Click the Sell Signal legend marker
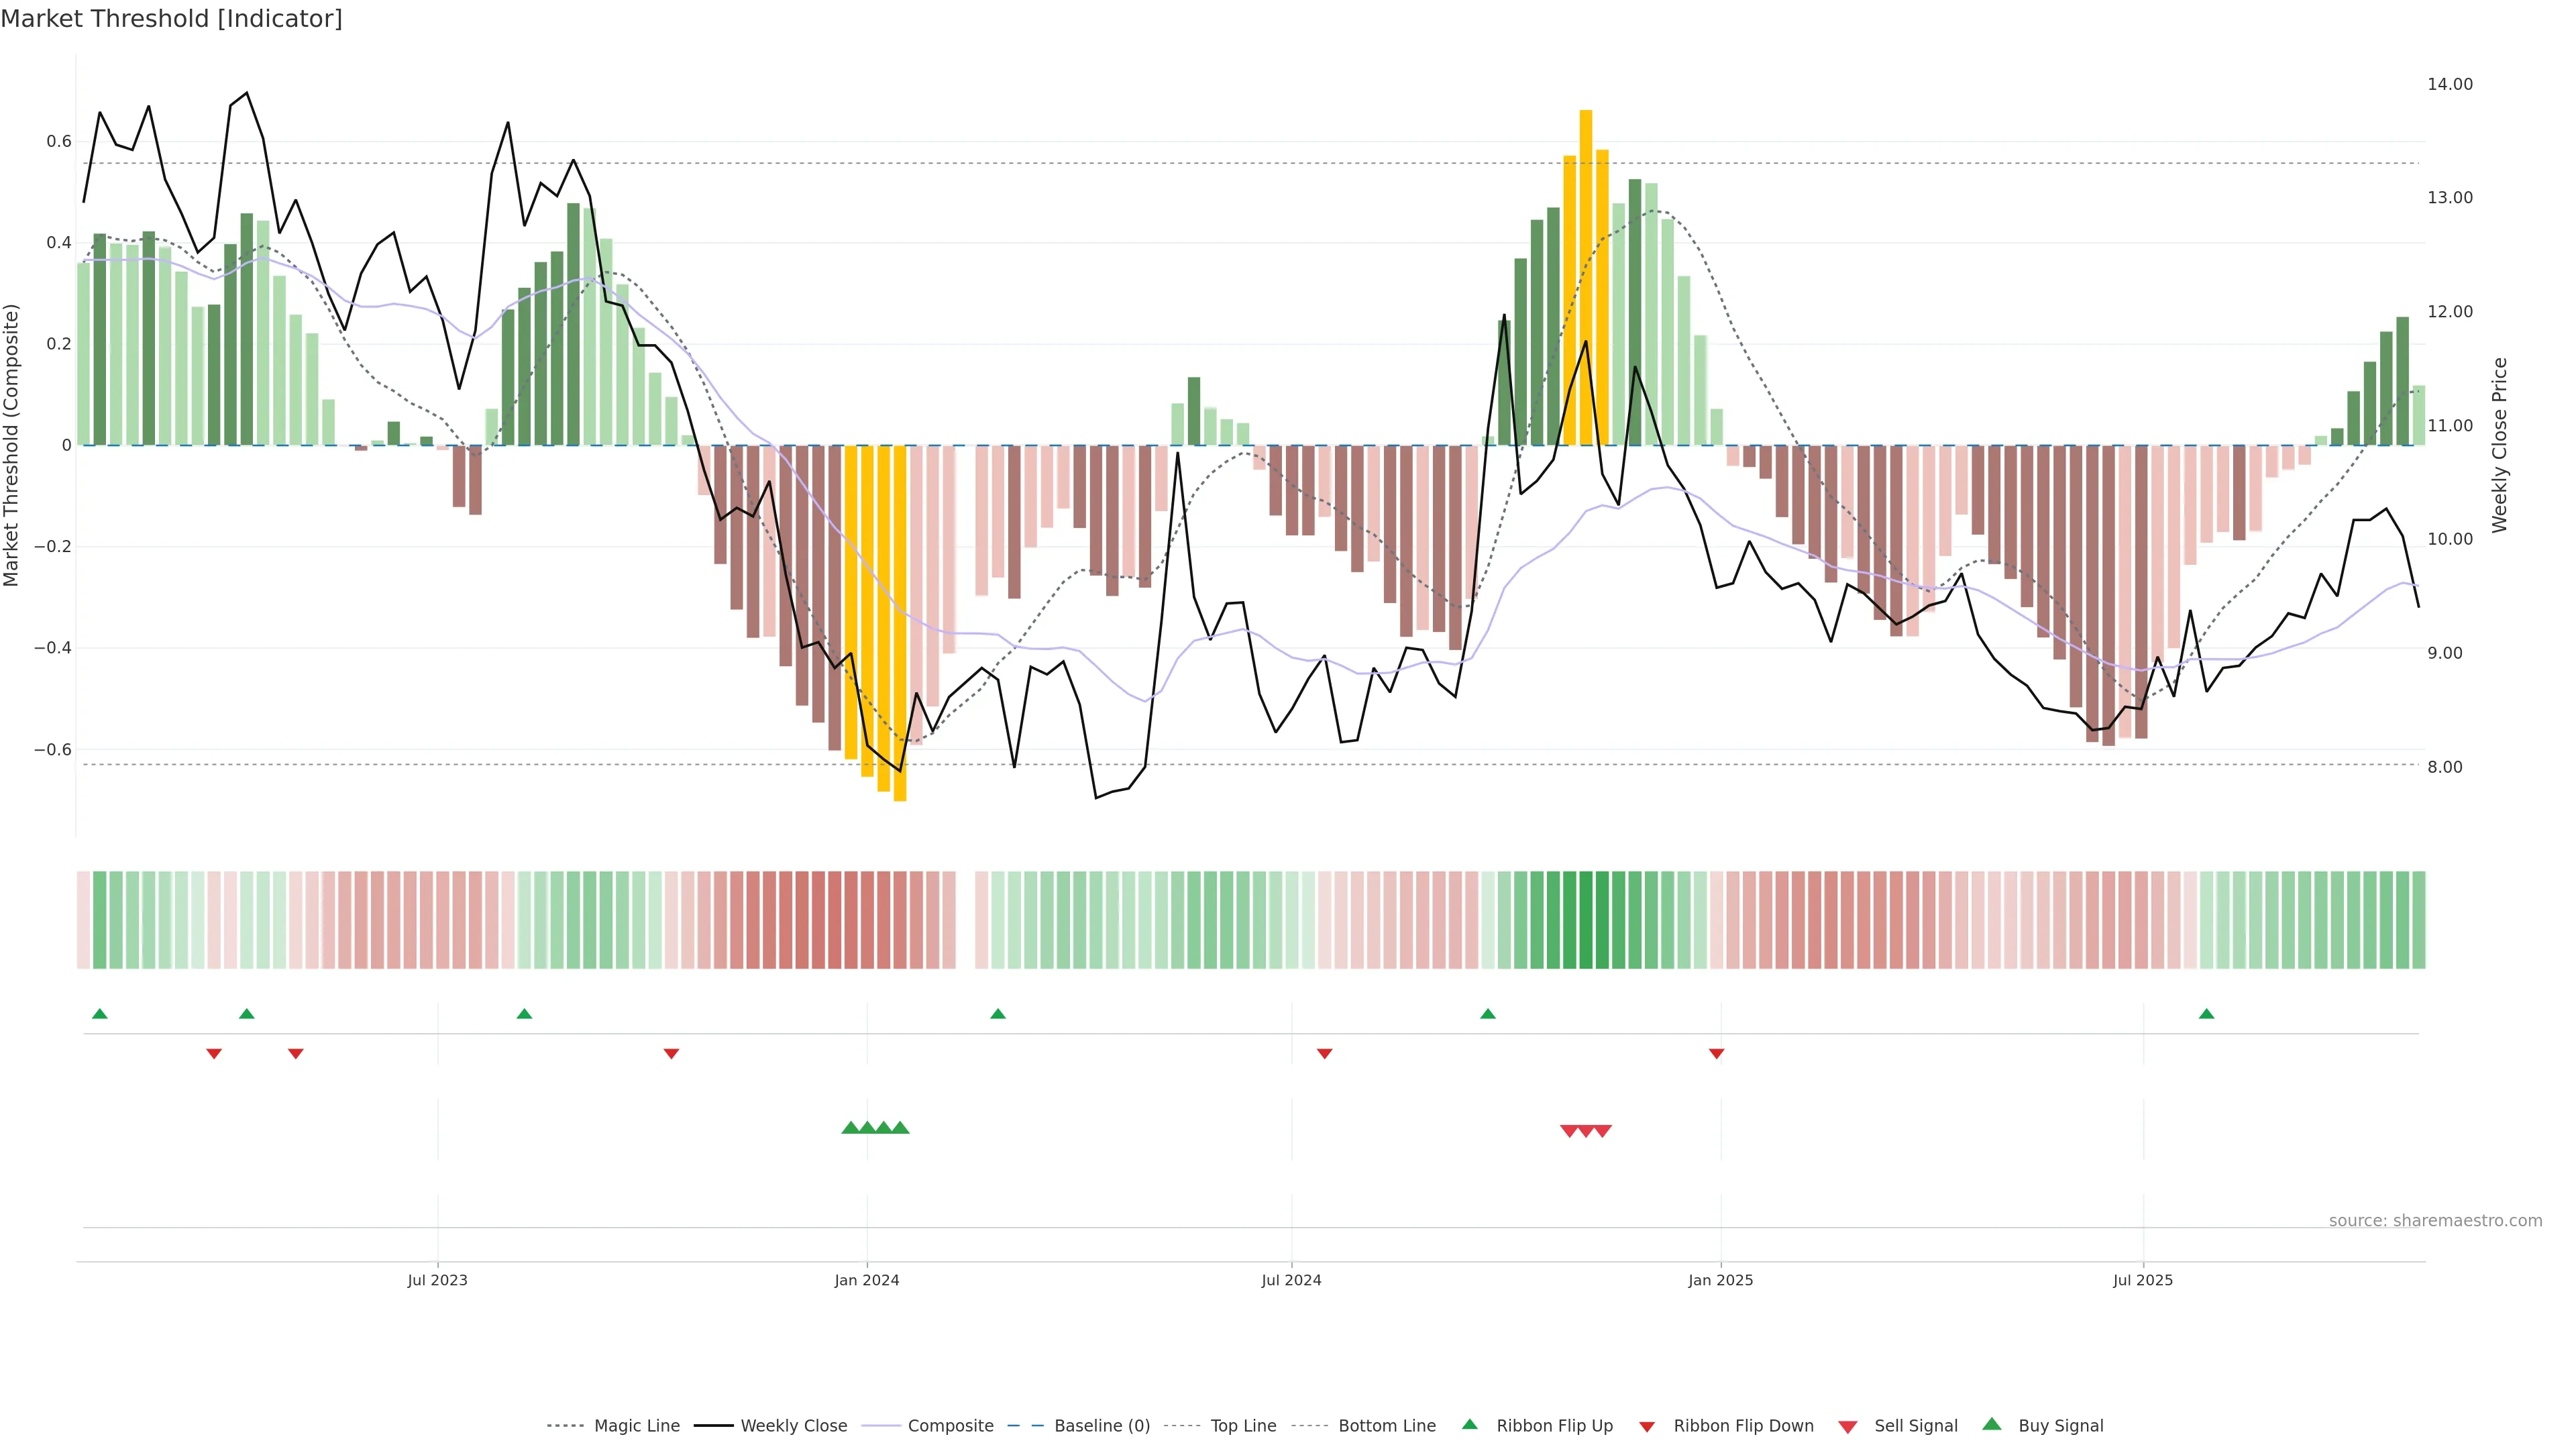 [x=1847, y=1427]
